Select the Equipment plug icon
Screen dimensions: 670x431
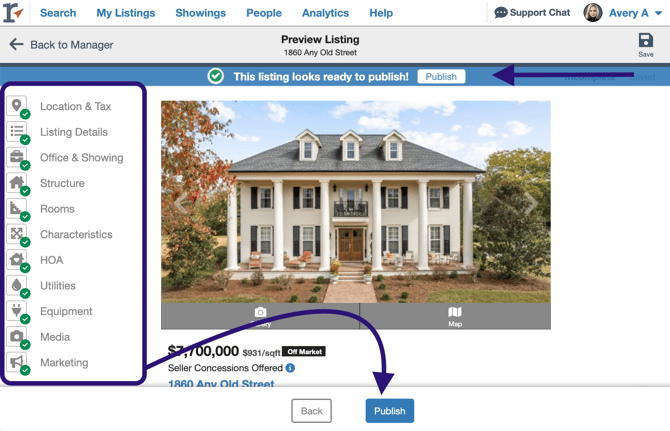pyautogui.click(x=17, y=310)
